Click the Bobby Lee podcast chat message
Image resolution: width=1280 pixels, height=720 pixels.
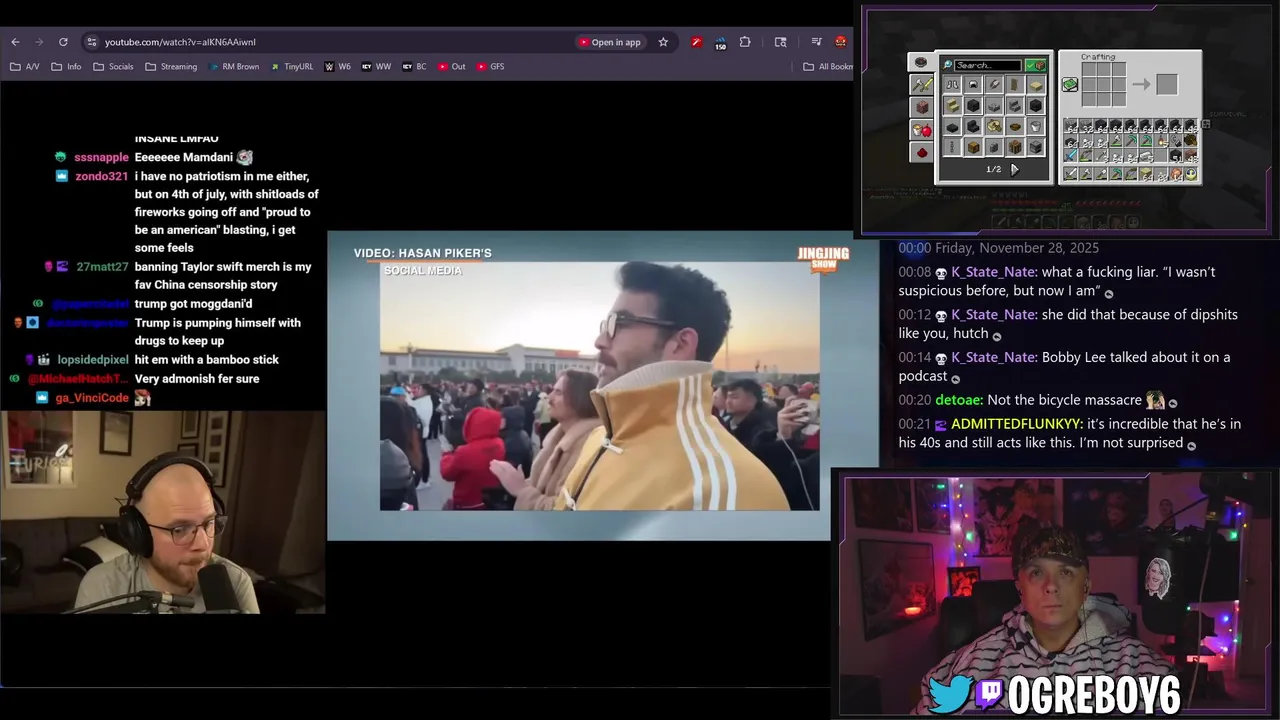pos(1064,366)
